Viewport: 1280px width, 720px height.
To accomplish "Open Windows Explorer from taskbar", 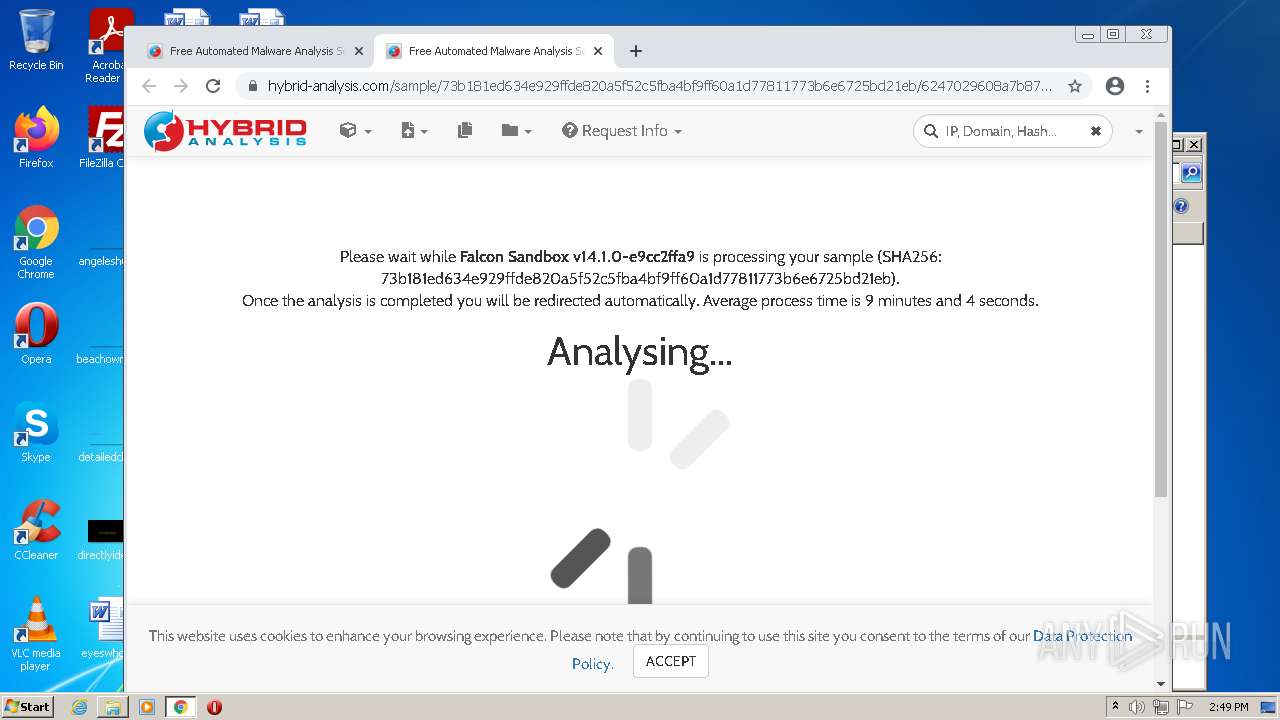I will 113,707.
